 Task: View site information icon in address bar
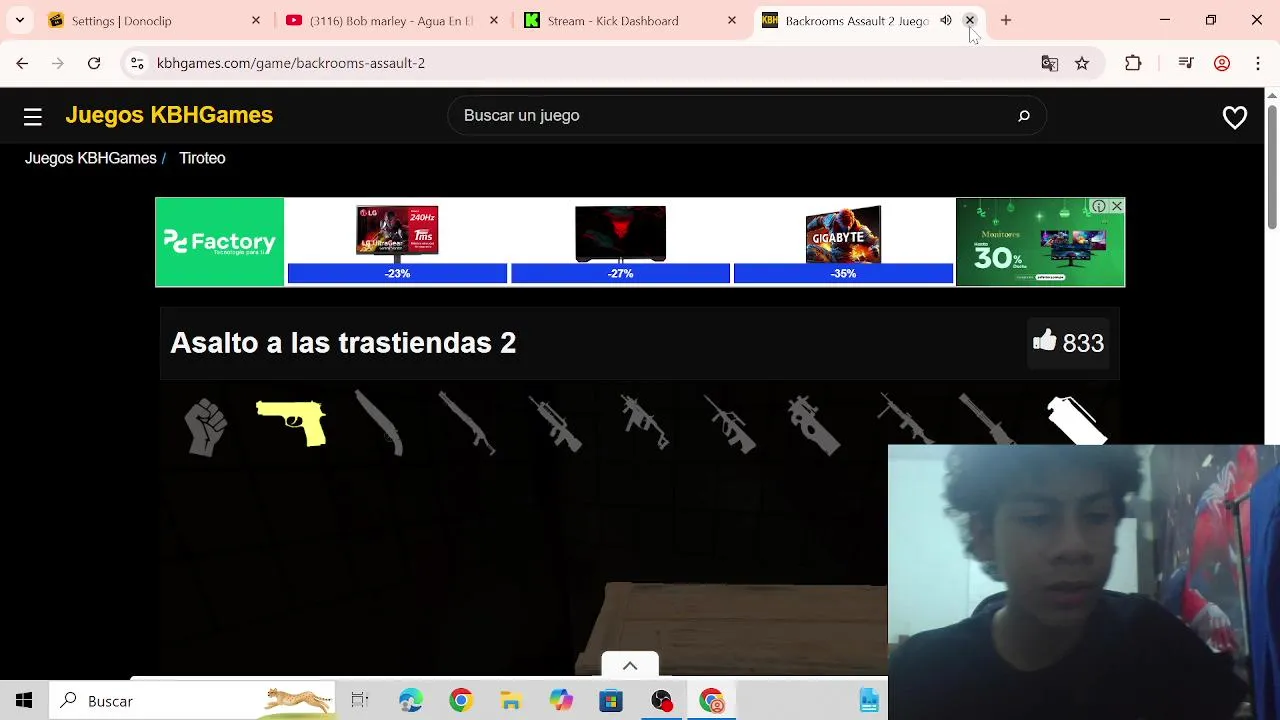click(137, 63)
